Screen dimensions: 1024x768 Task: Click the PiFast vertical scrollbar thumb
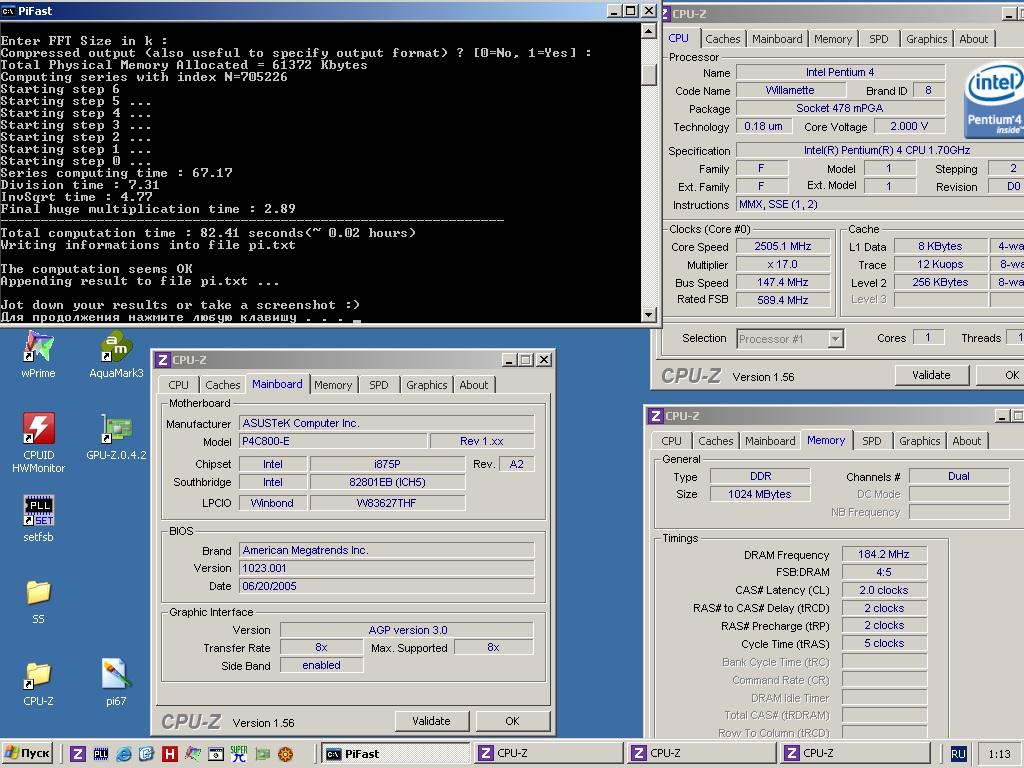[648, 74]
